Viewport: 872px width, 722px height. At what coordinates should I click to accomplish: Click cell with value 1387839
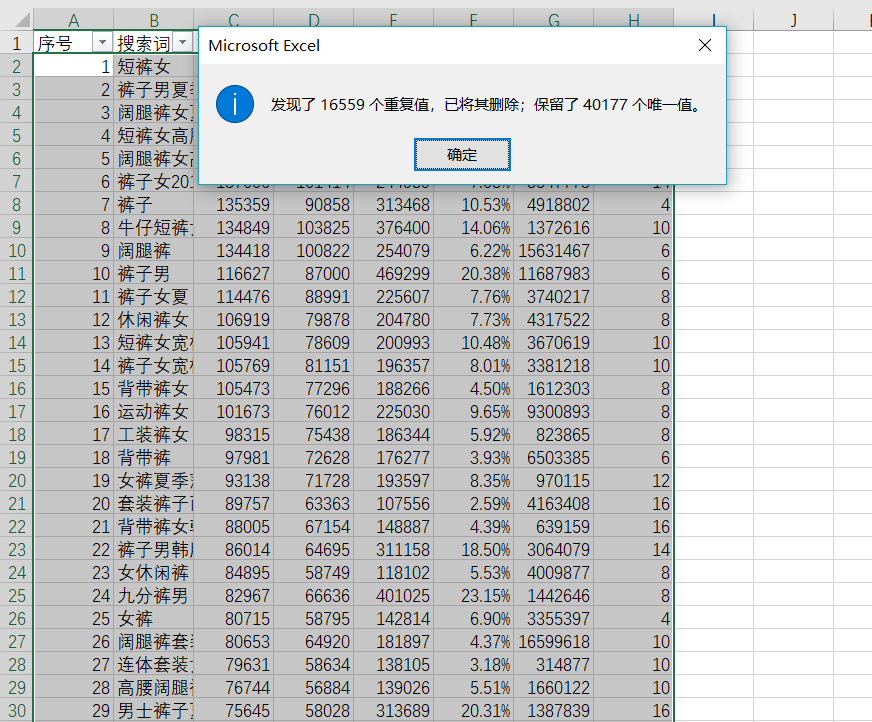coord(554,710)
